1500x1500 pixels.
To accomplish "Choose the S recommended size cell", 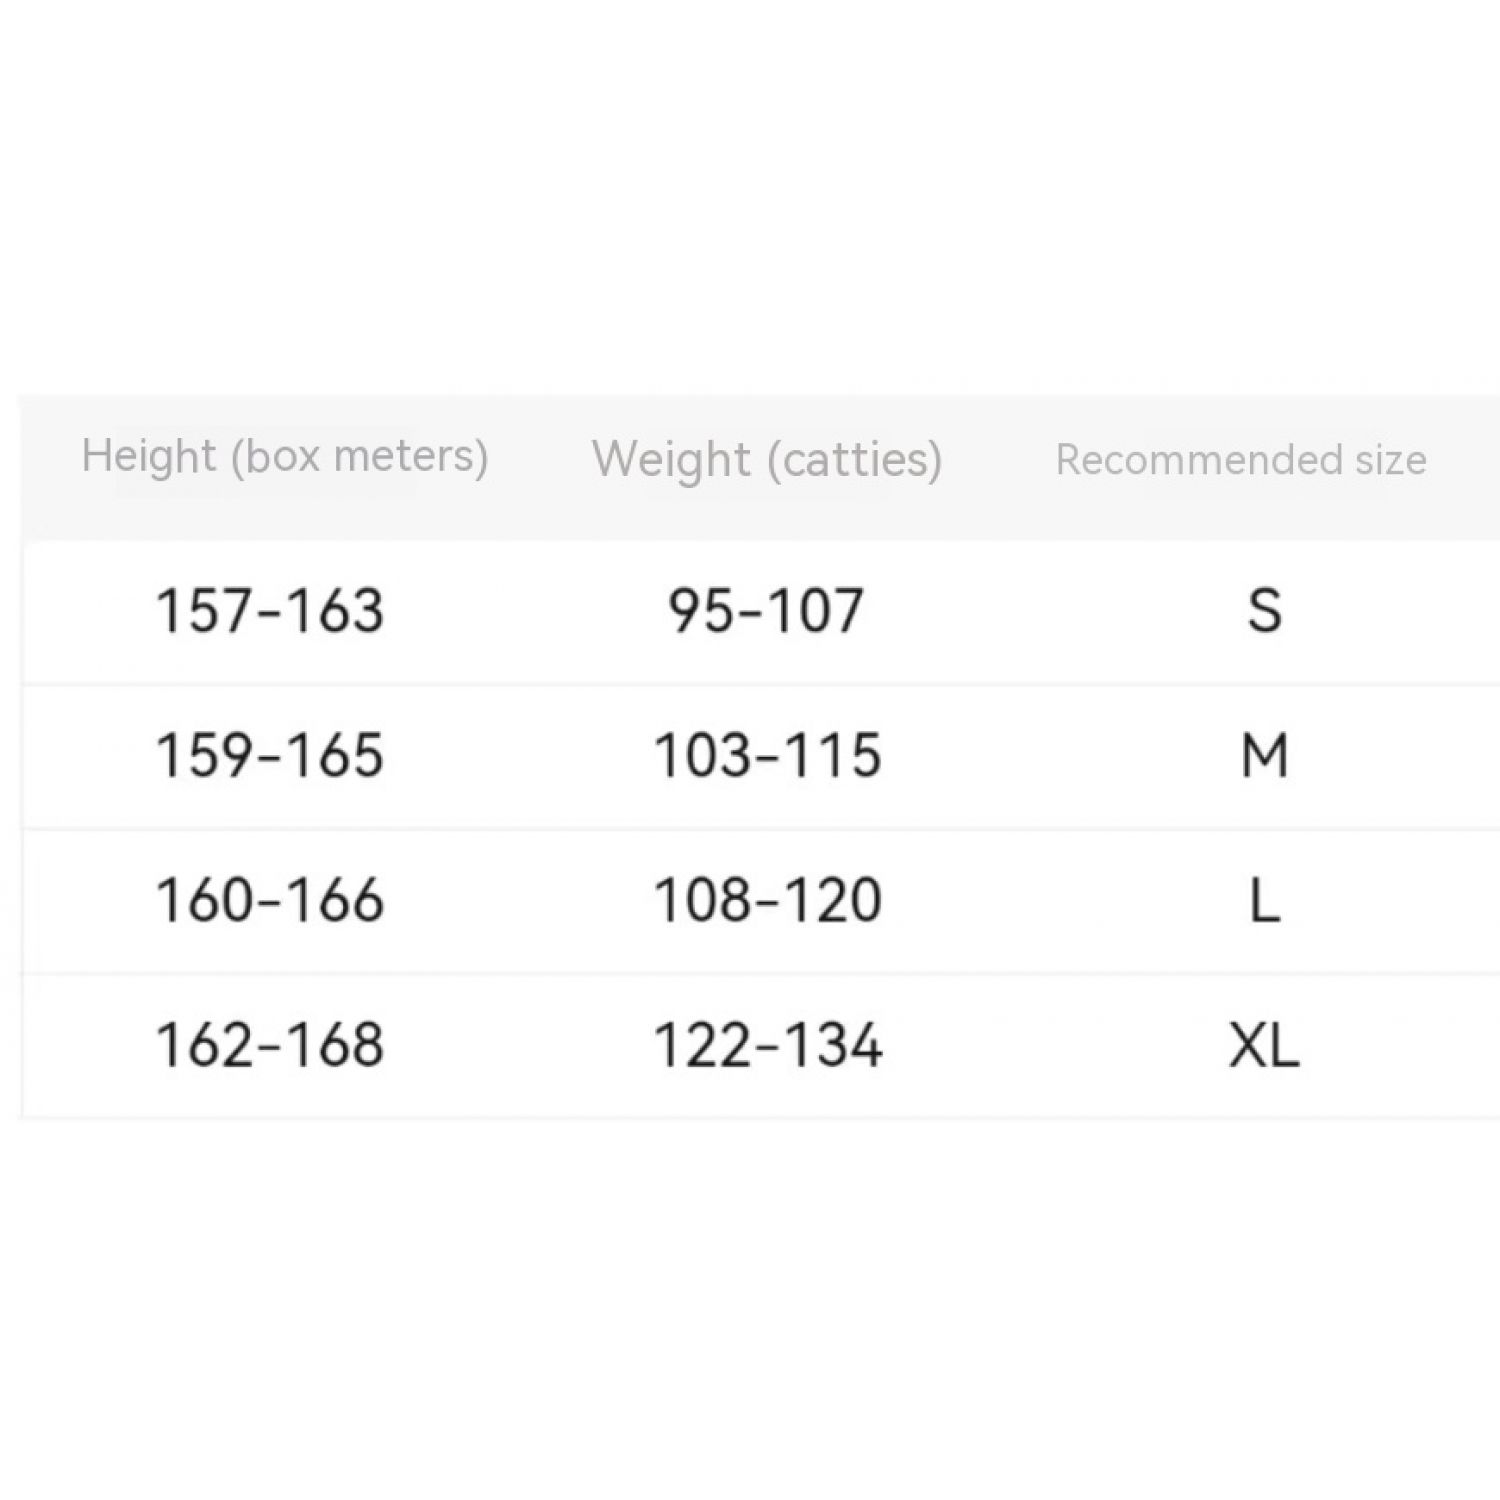I will [x=1264, y=610].
